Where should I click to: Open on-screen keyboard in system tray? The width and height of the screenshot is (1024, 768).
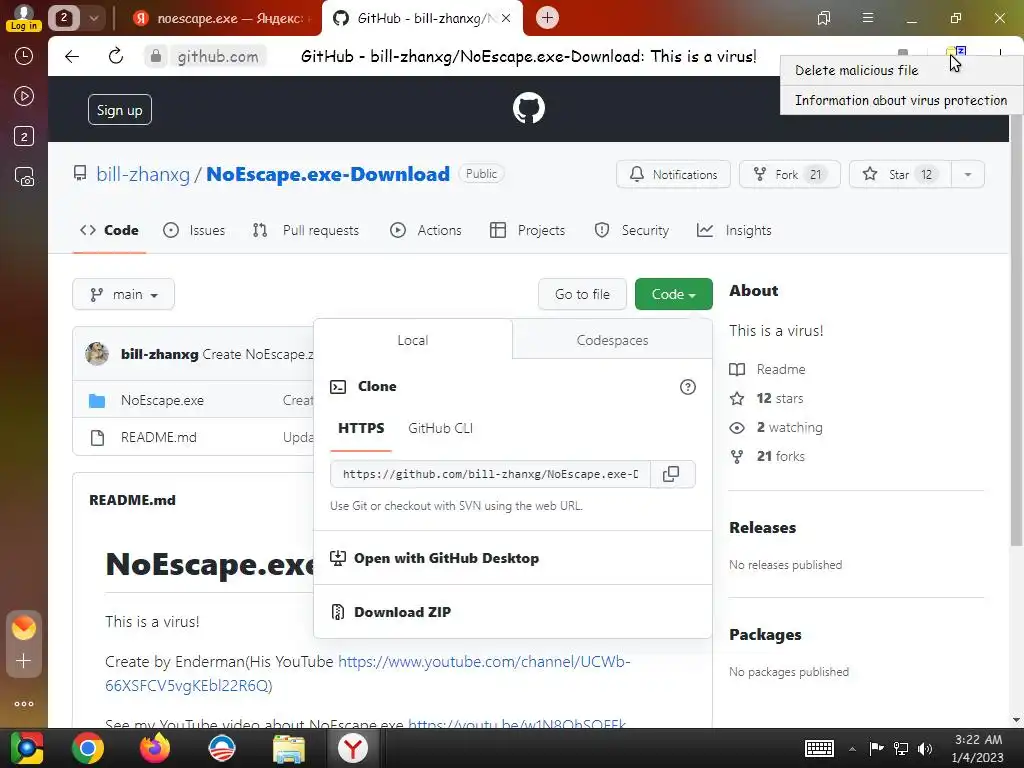click(820, 748)
